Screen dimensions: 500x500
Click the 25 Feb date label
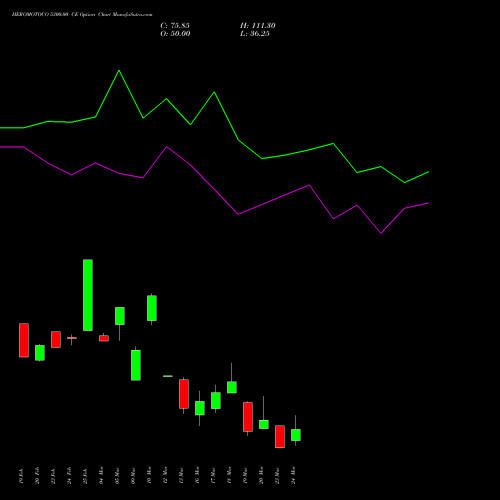[x=85, y=476]
